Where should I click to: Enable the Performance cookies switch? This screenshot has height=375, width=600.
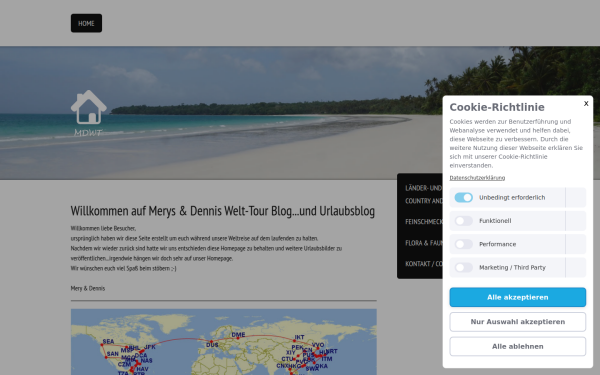463,244
